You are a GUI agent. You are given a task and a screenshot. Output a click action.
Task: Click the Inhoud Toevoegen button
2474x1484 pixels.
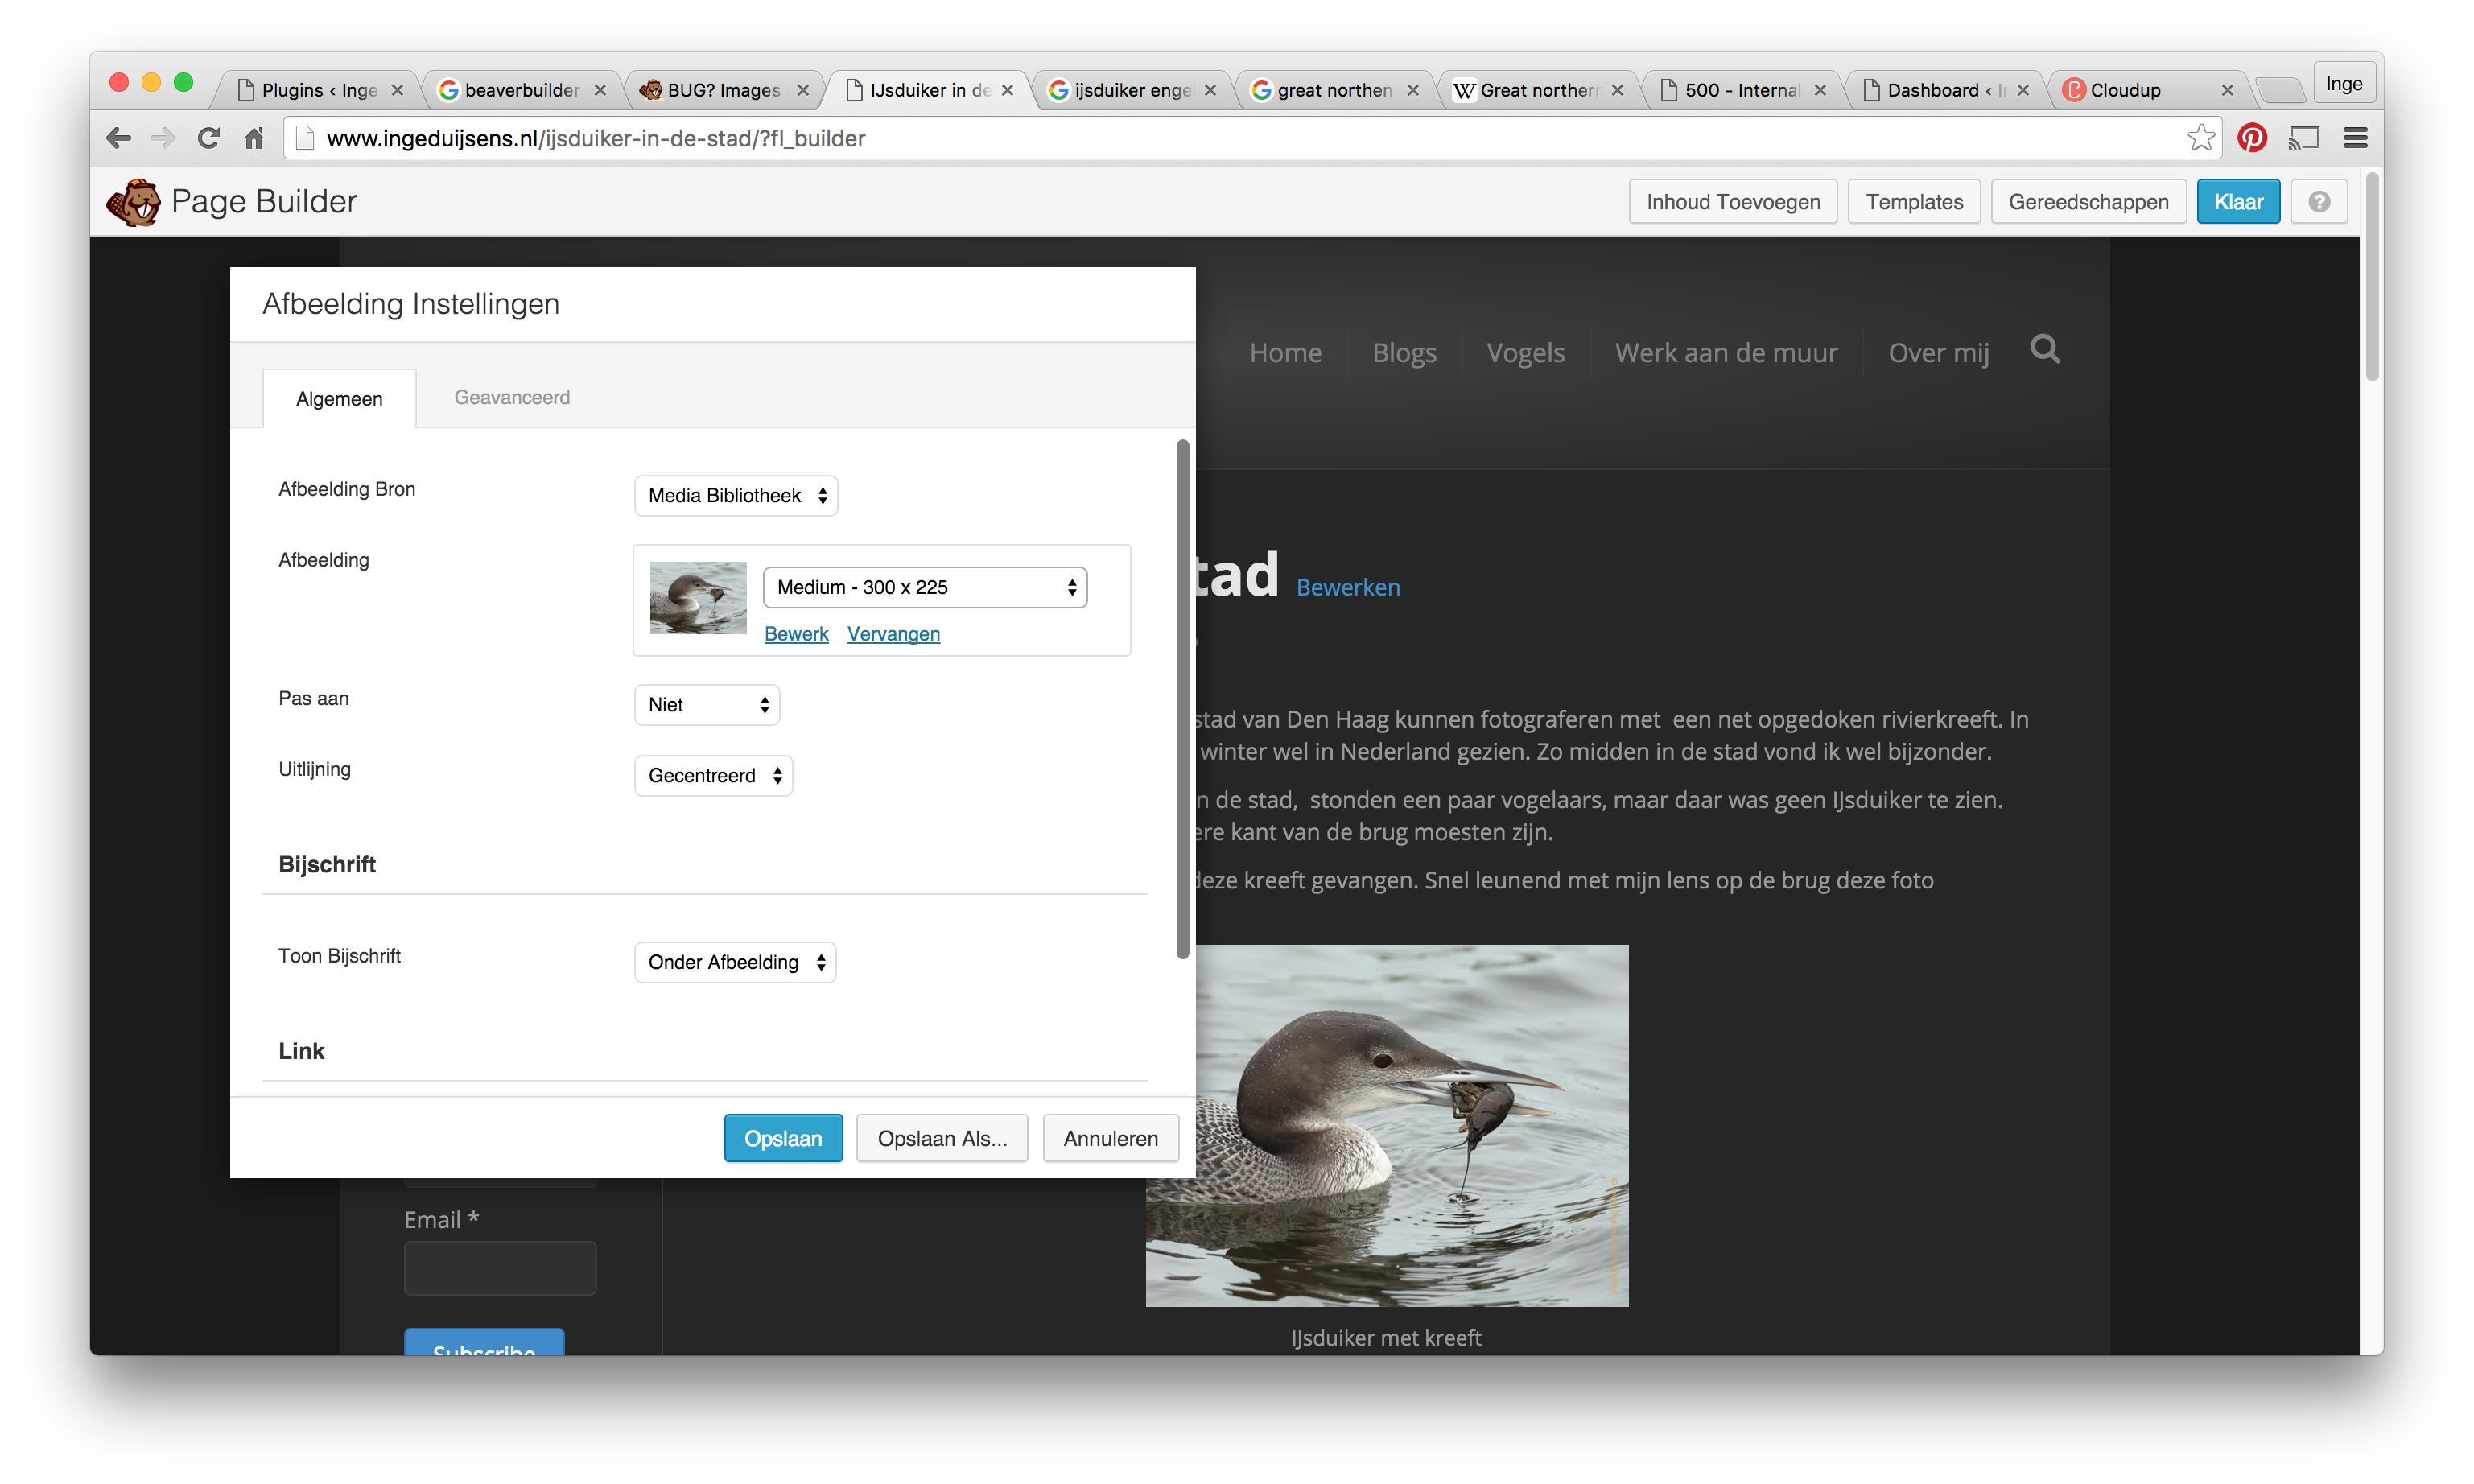1733,202
